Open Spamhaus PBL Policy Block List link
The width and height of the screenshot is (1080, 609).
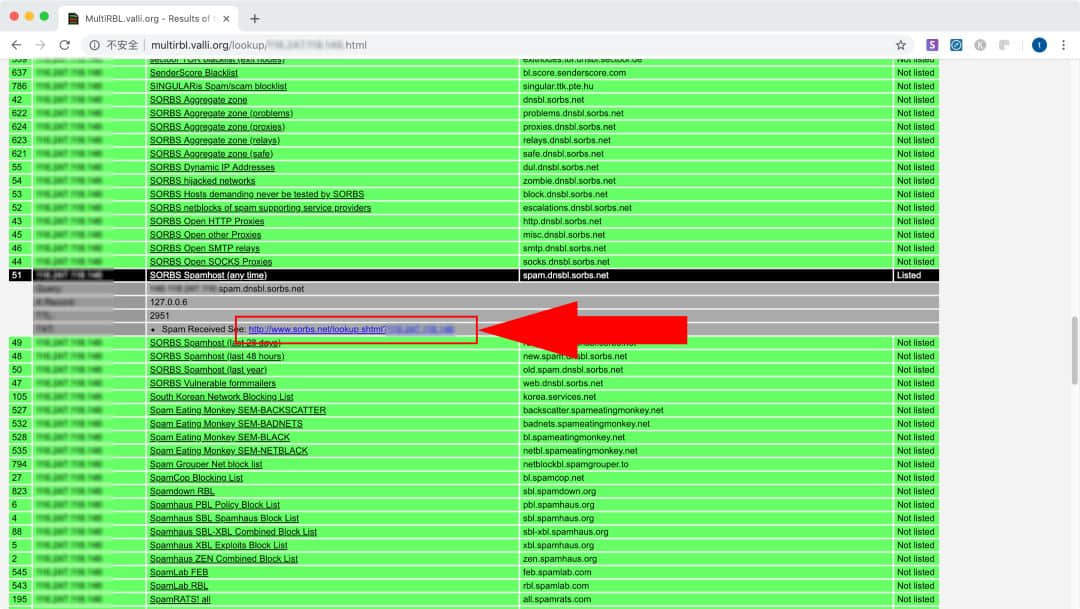(x=215, y=504)
